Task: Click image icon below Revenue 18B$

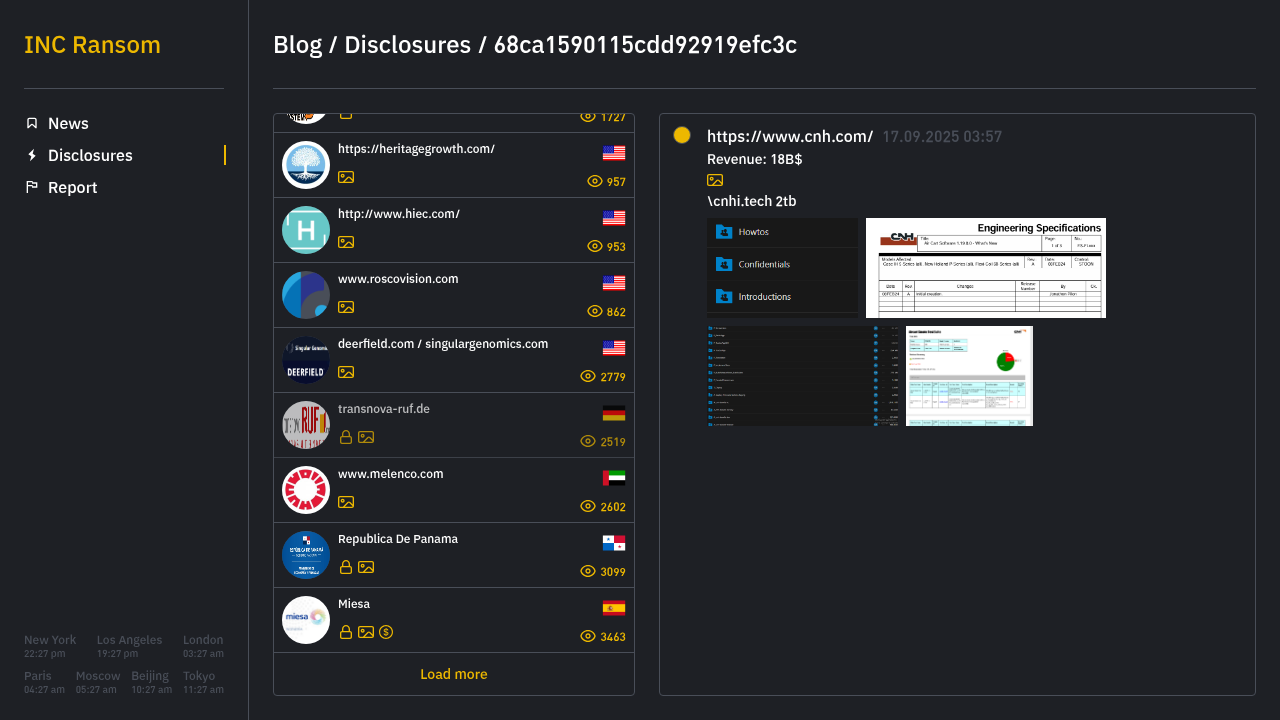Action: (x=715, y=180)
